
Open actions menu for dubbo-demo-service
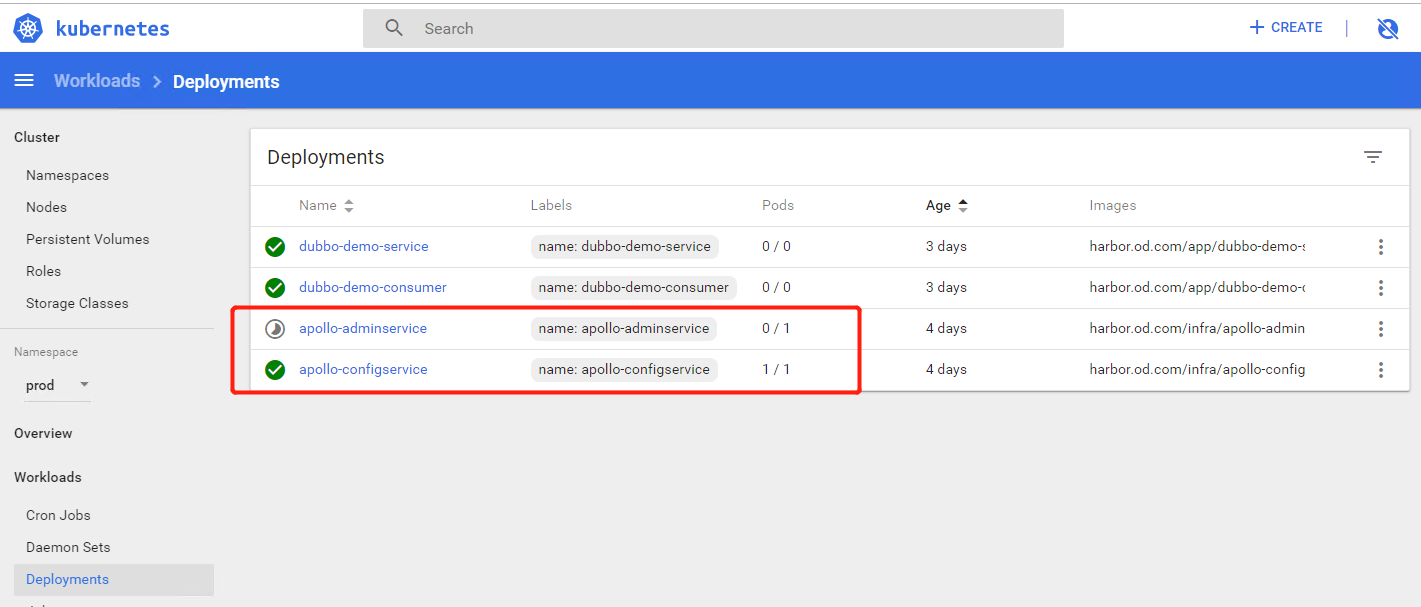pyautogui.click(x=1381, y=247)
